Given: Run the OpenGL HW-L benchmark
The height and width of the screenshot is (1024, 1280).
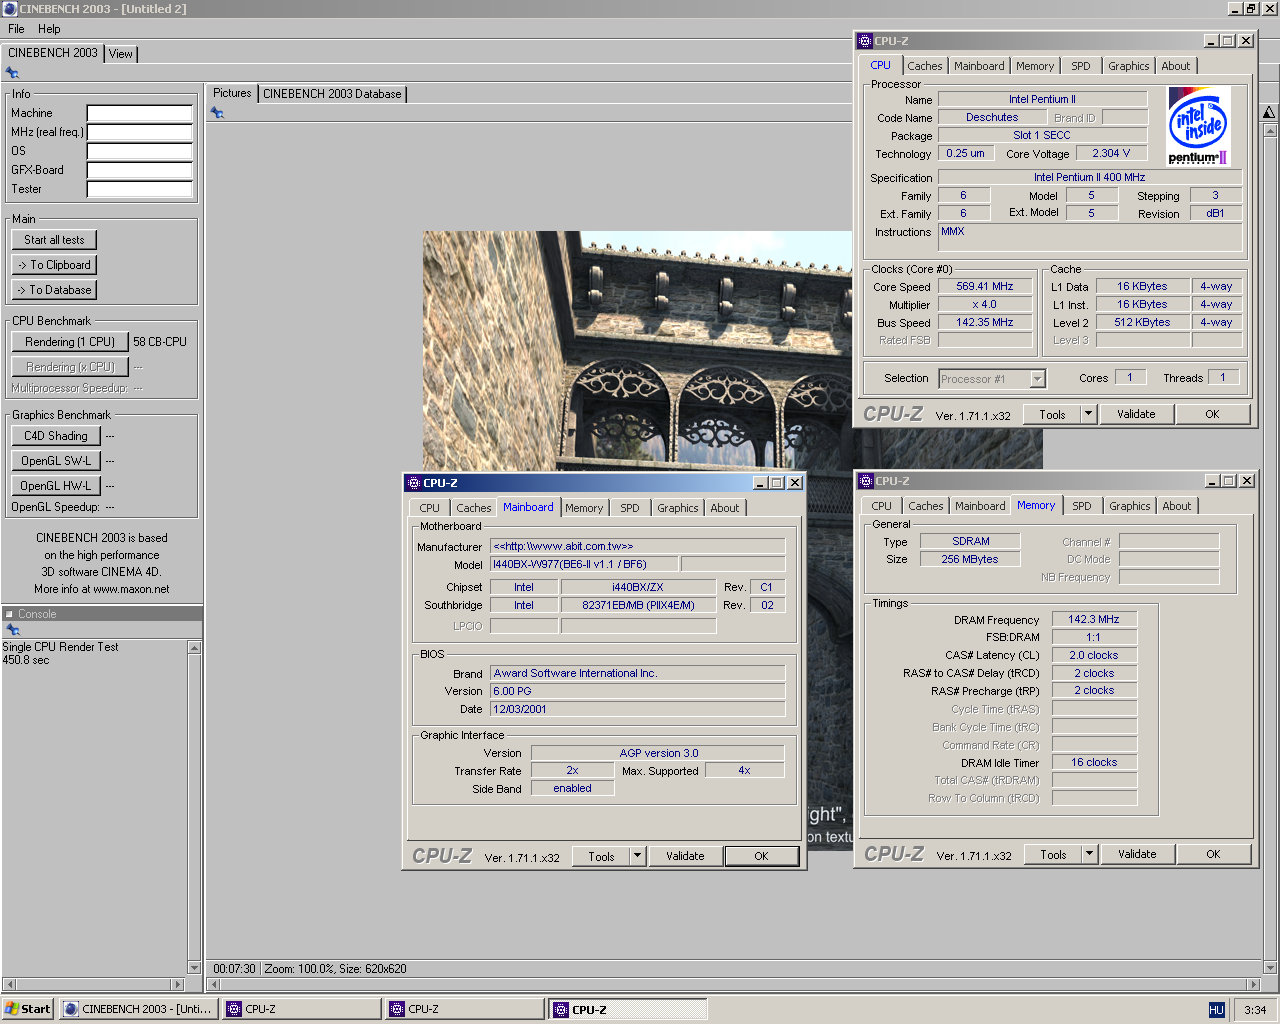Looking at the screenshot, I should point(56,486).
